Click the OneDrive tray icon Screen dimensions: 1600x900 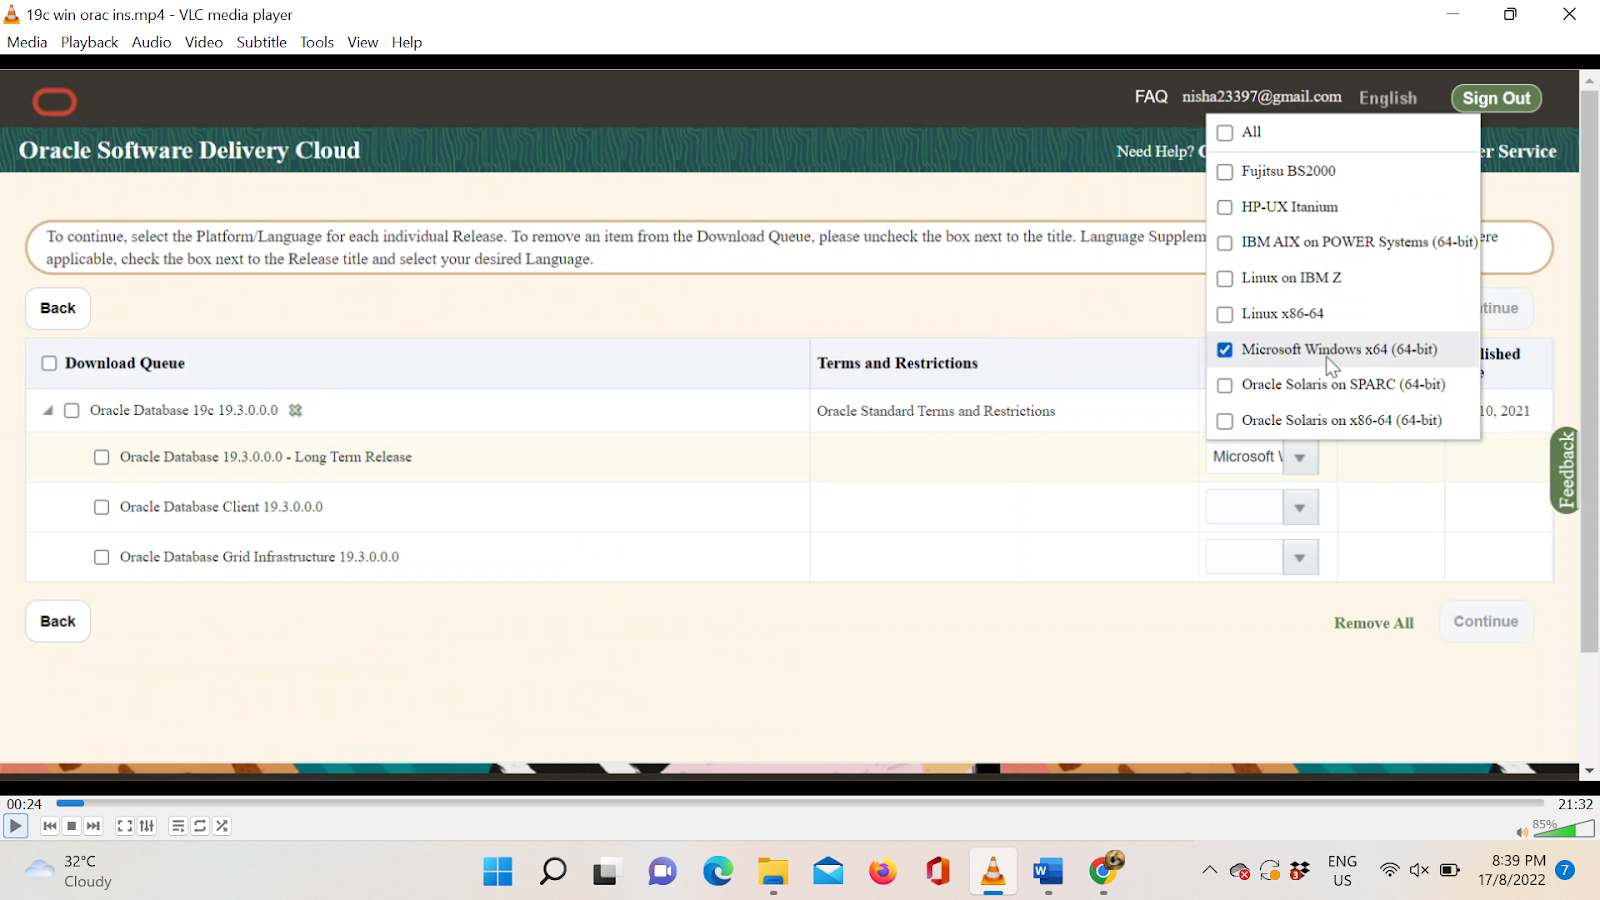pos(1240,871)
